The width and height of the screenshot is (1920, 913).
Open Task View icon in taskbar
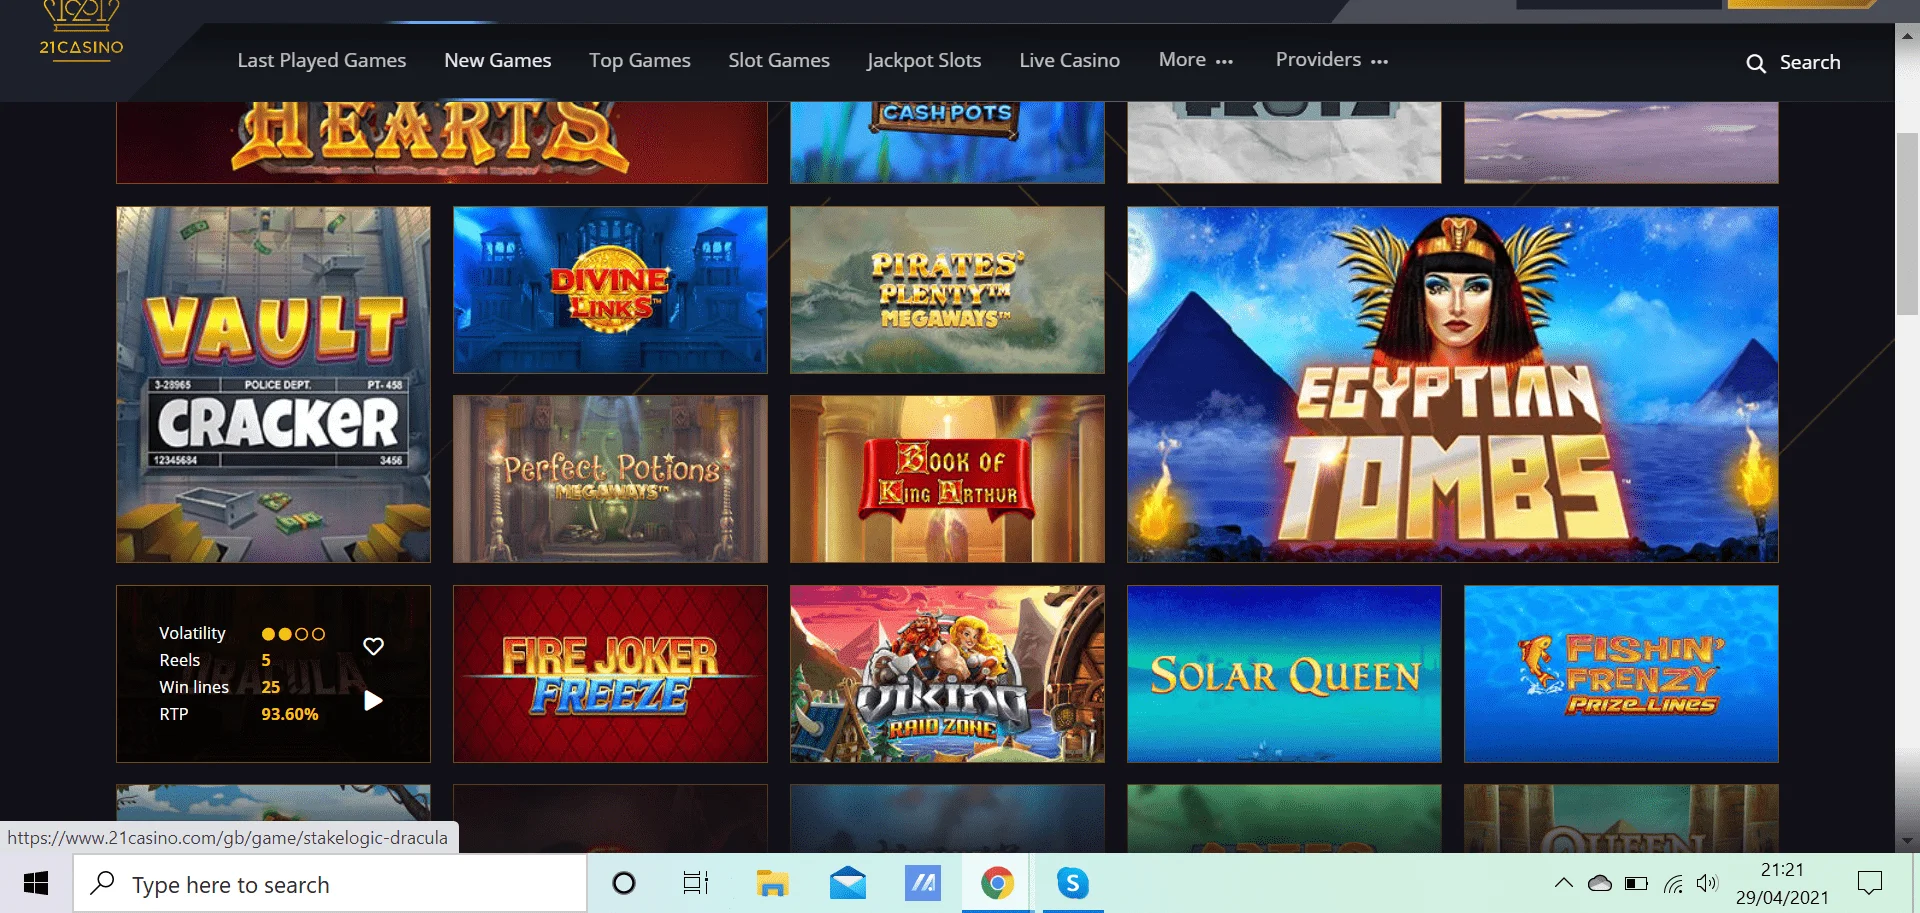[696, 884]
